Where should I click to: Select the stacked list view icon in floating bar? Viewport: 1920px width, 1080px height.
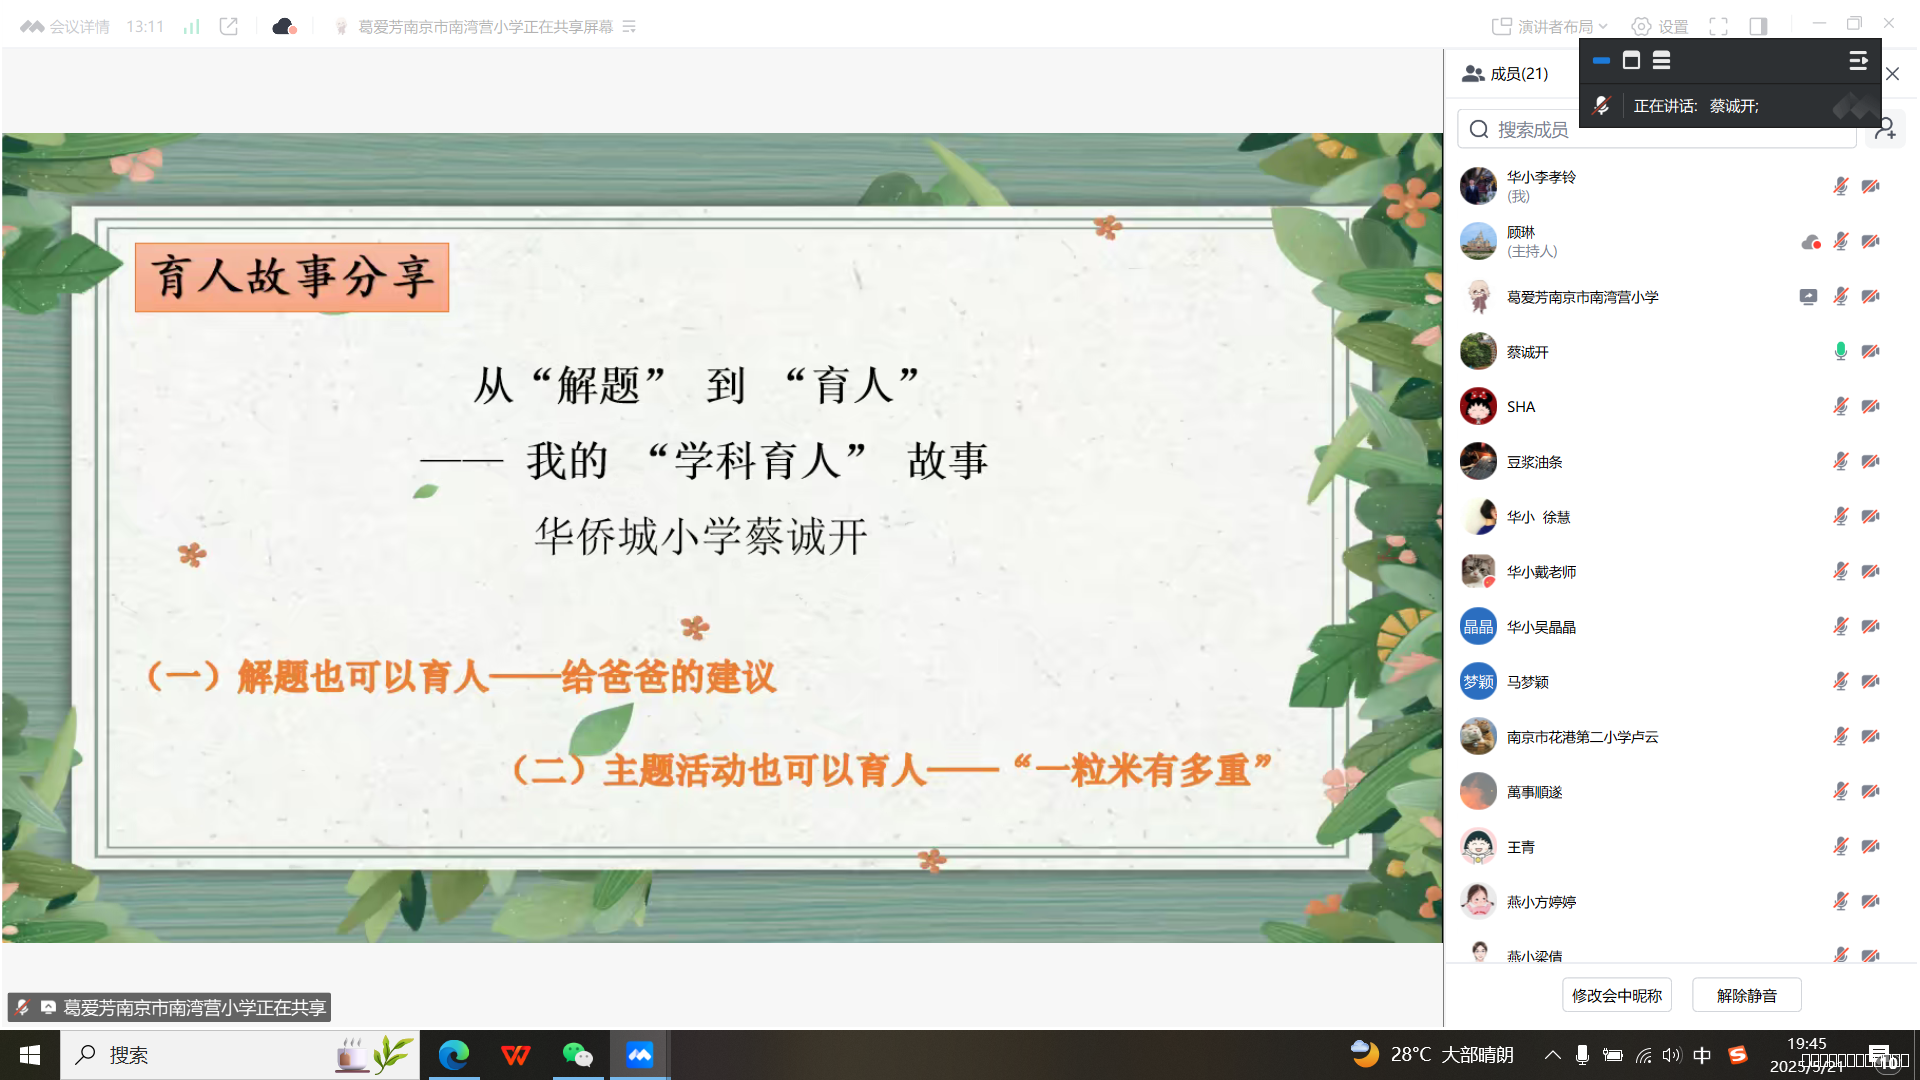1661,61
